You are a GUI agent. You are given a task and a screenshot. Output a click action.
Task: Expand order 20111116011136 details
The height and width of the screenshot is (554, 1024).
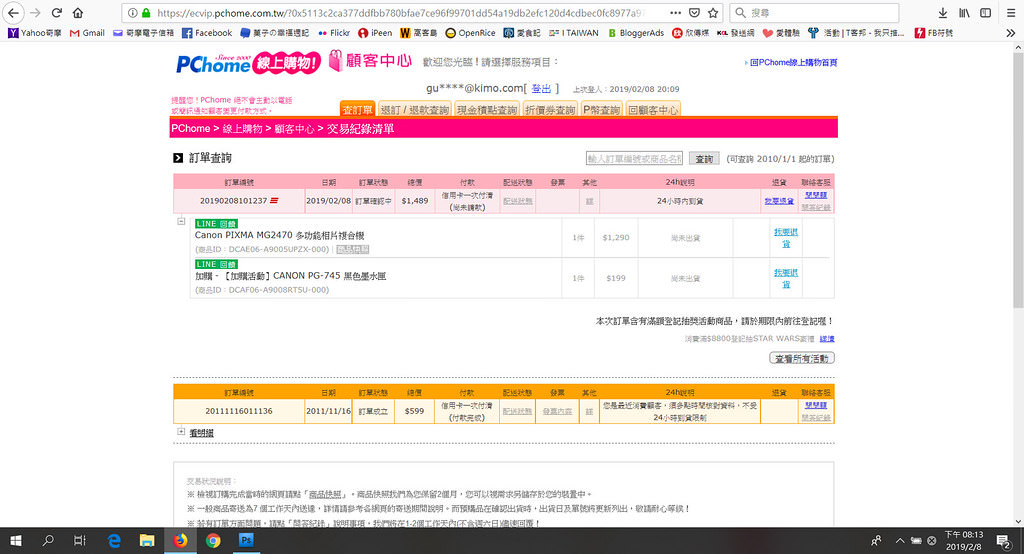(181, 431)
